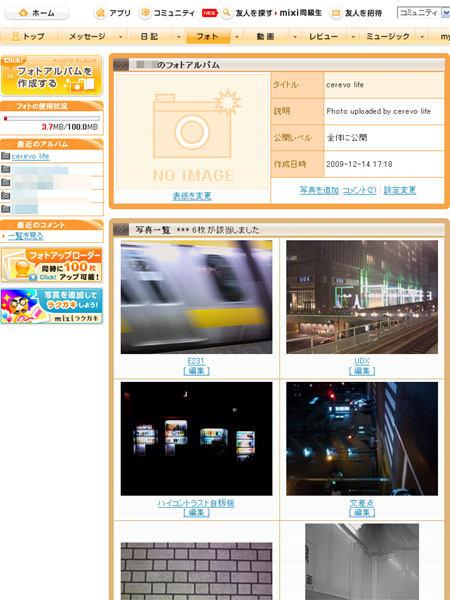Open dropdown arrow next to フォト
This screenshot has width=450, height=600.
click(237, 37)
